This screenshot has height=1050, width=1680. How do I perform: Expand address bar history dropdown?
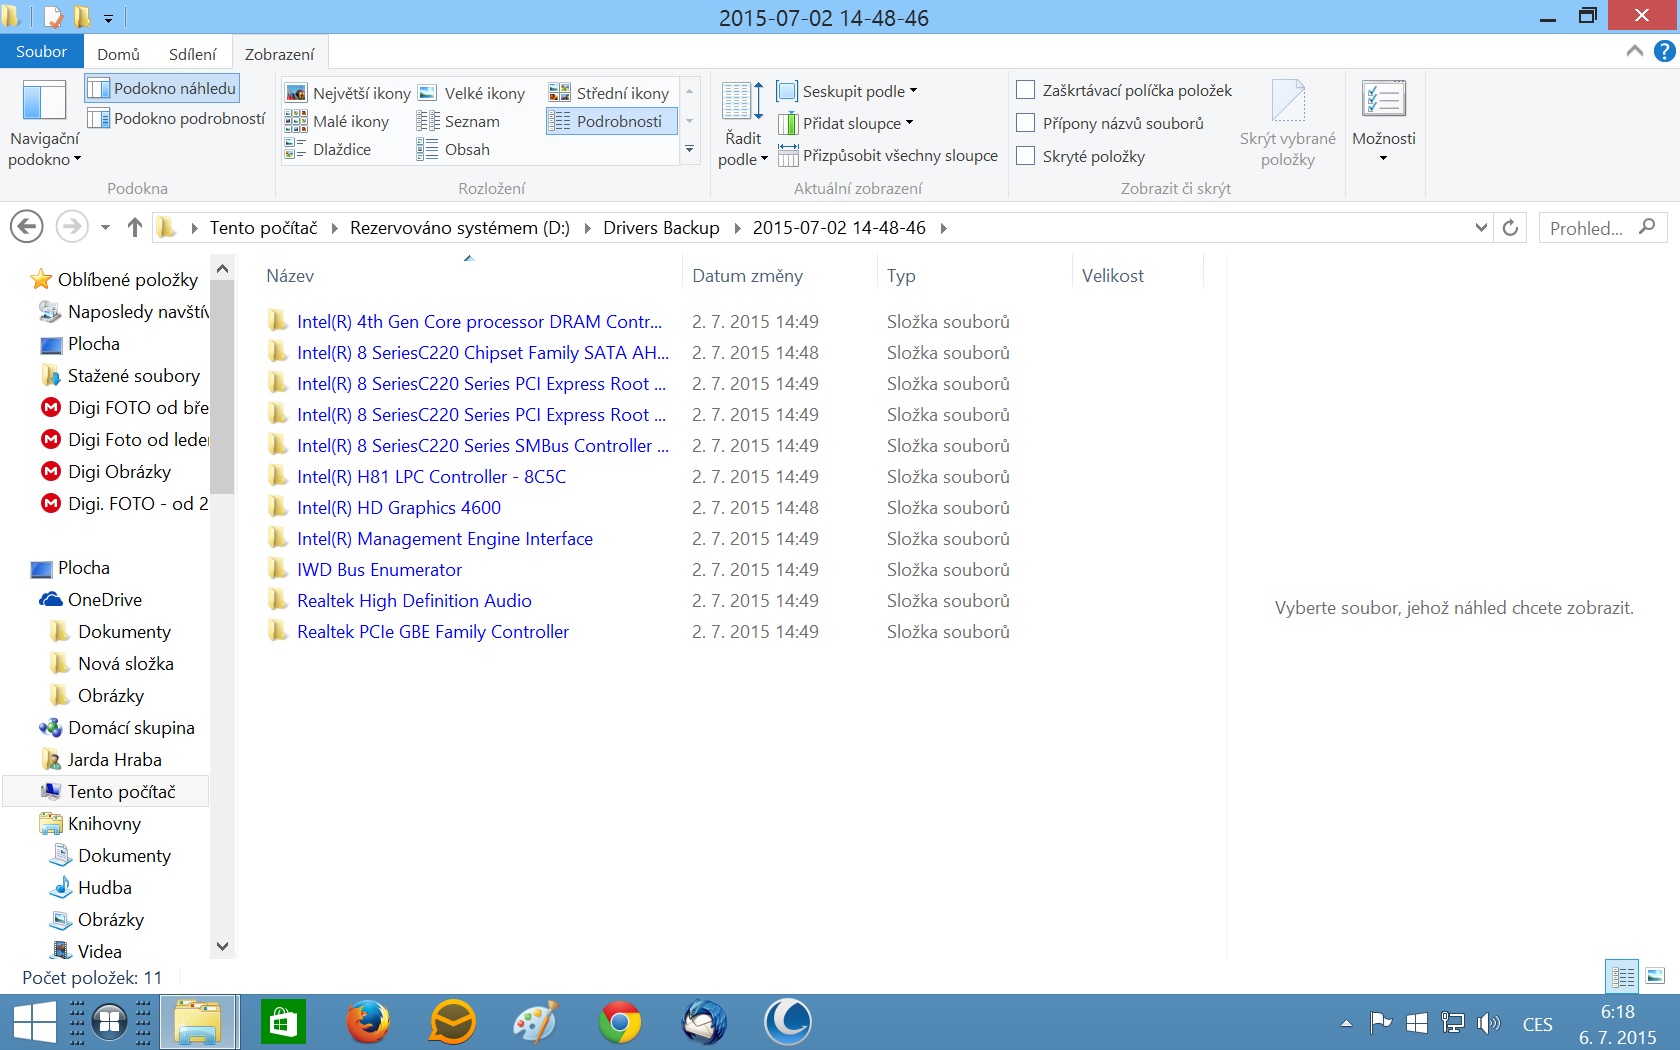(1481, 228)
